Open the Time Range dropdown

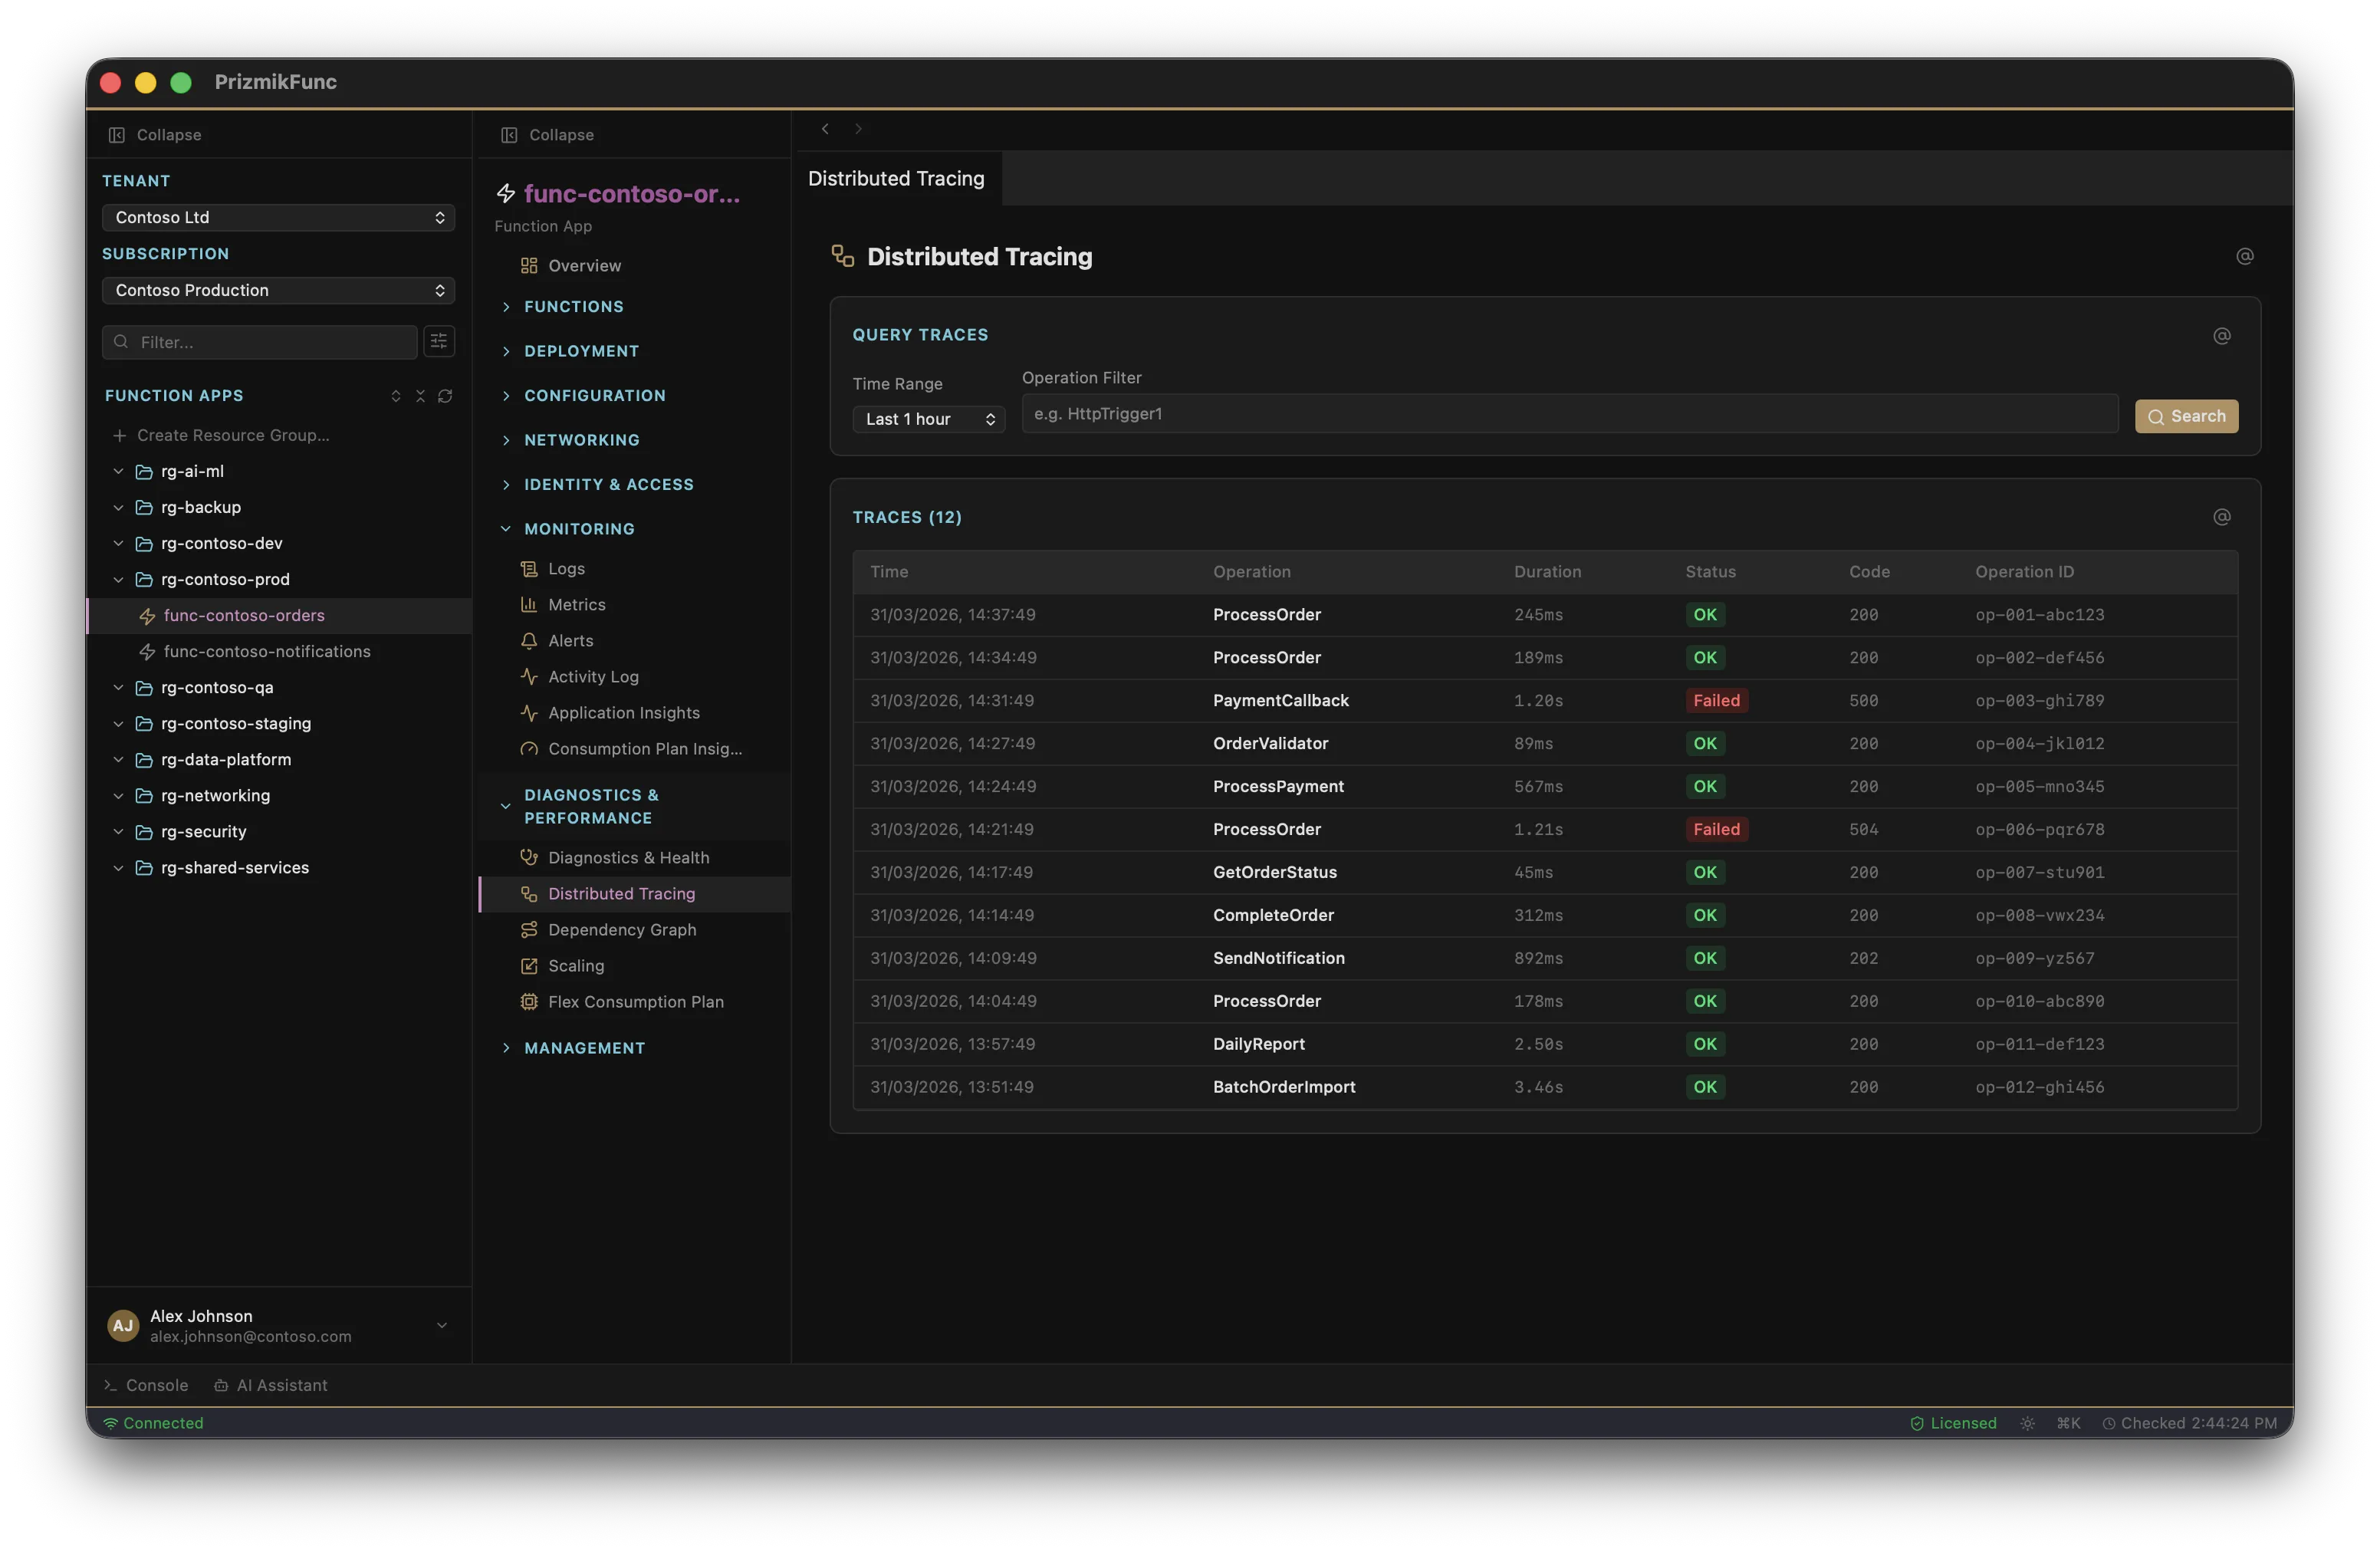(x=928, y=419)
